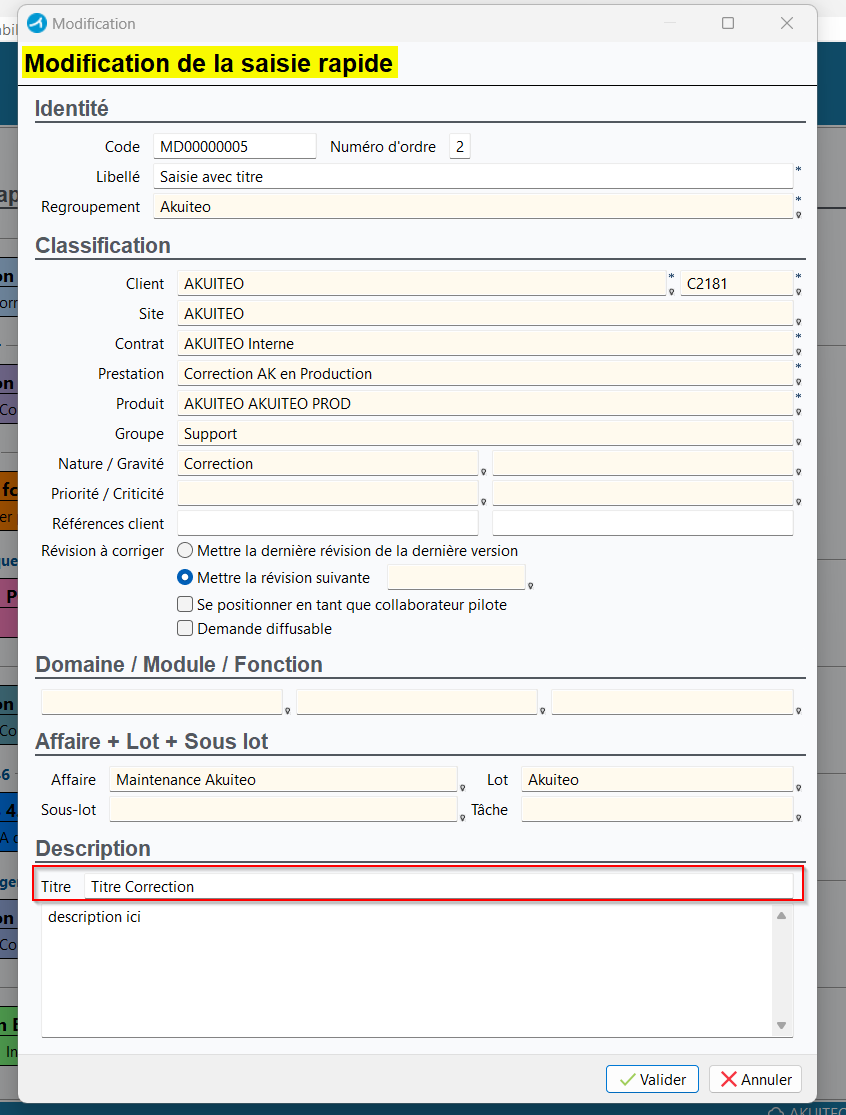Open lookup icon beside Groupe Support field

[x=798, y=442]
